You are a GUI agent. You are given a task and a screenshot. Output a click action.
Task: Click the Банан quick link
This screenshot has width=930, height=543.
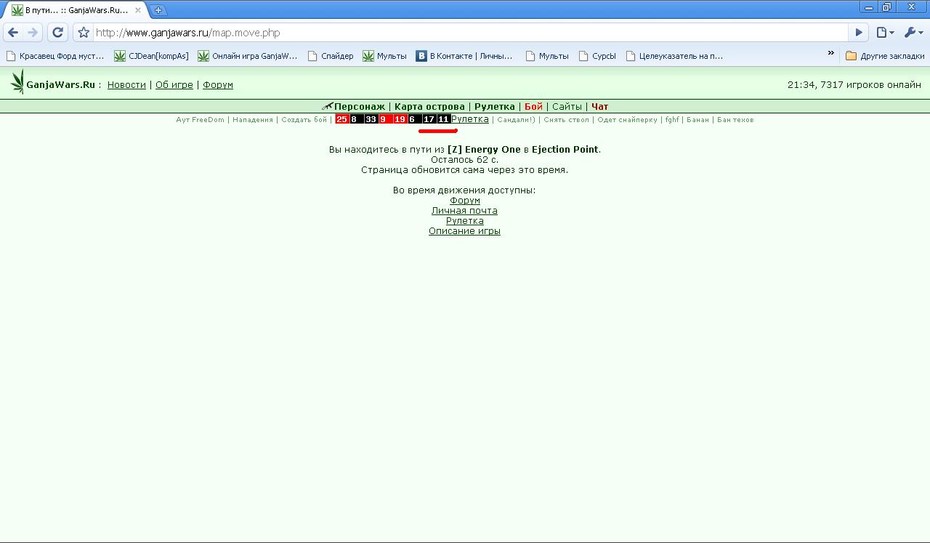(698, 120)
